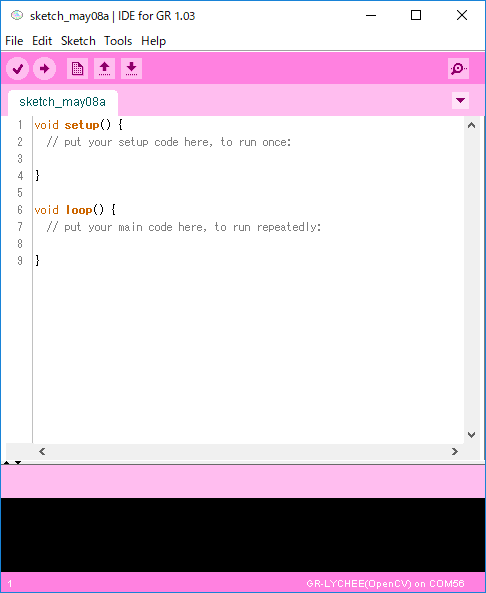The width and height of the screenshot is (486, 593).
Task: Select the sketch_may08a tab
Action: pyautogui.click(x=62, y=102)
